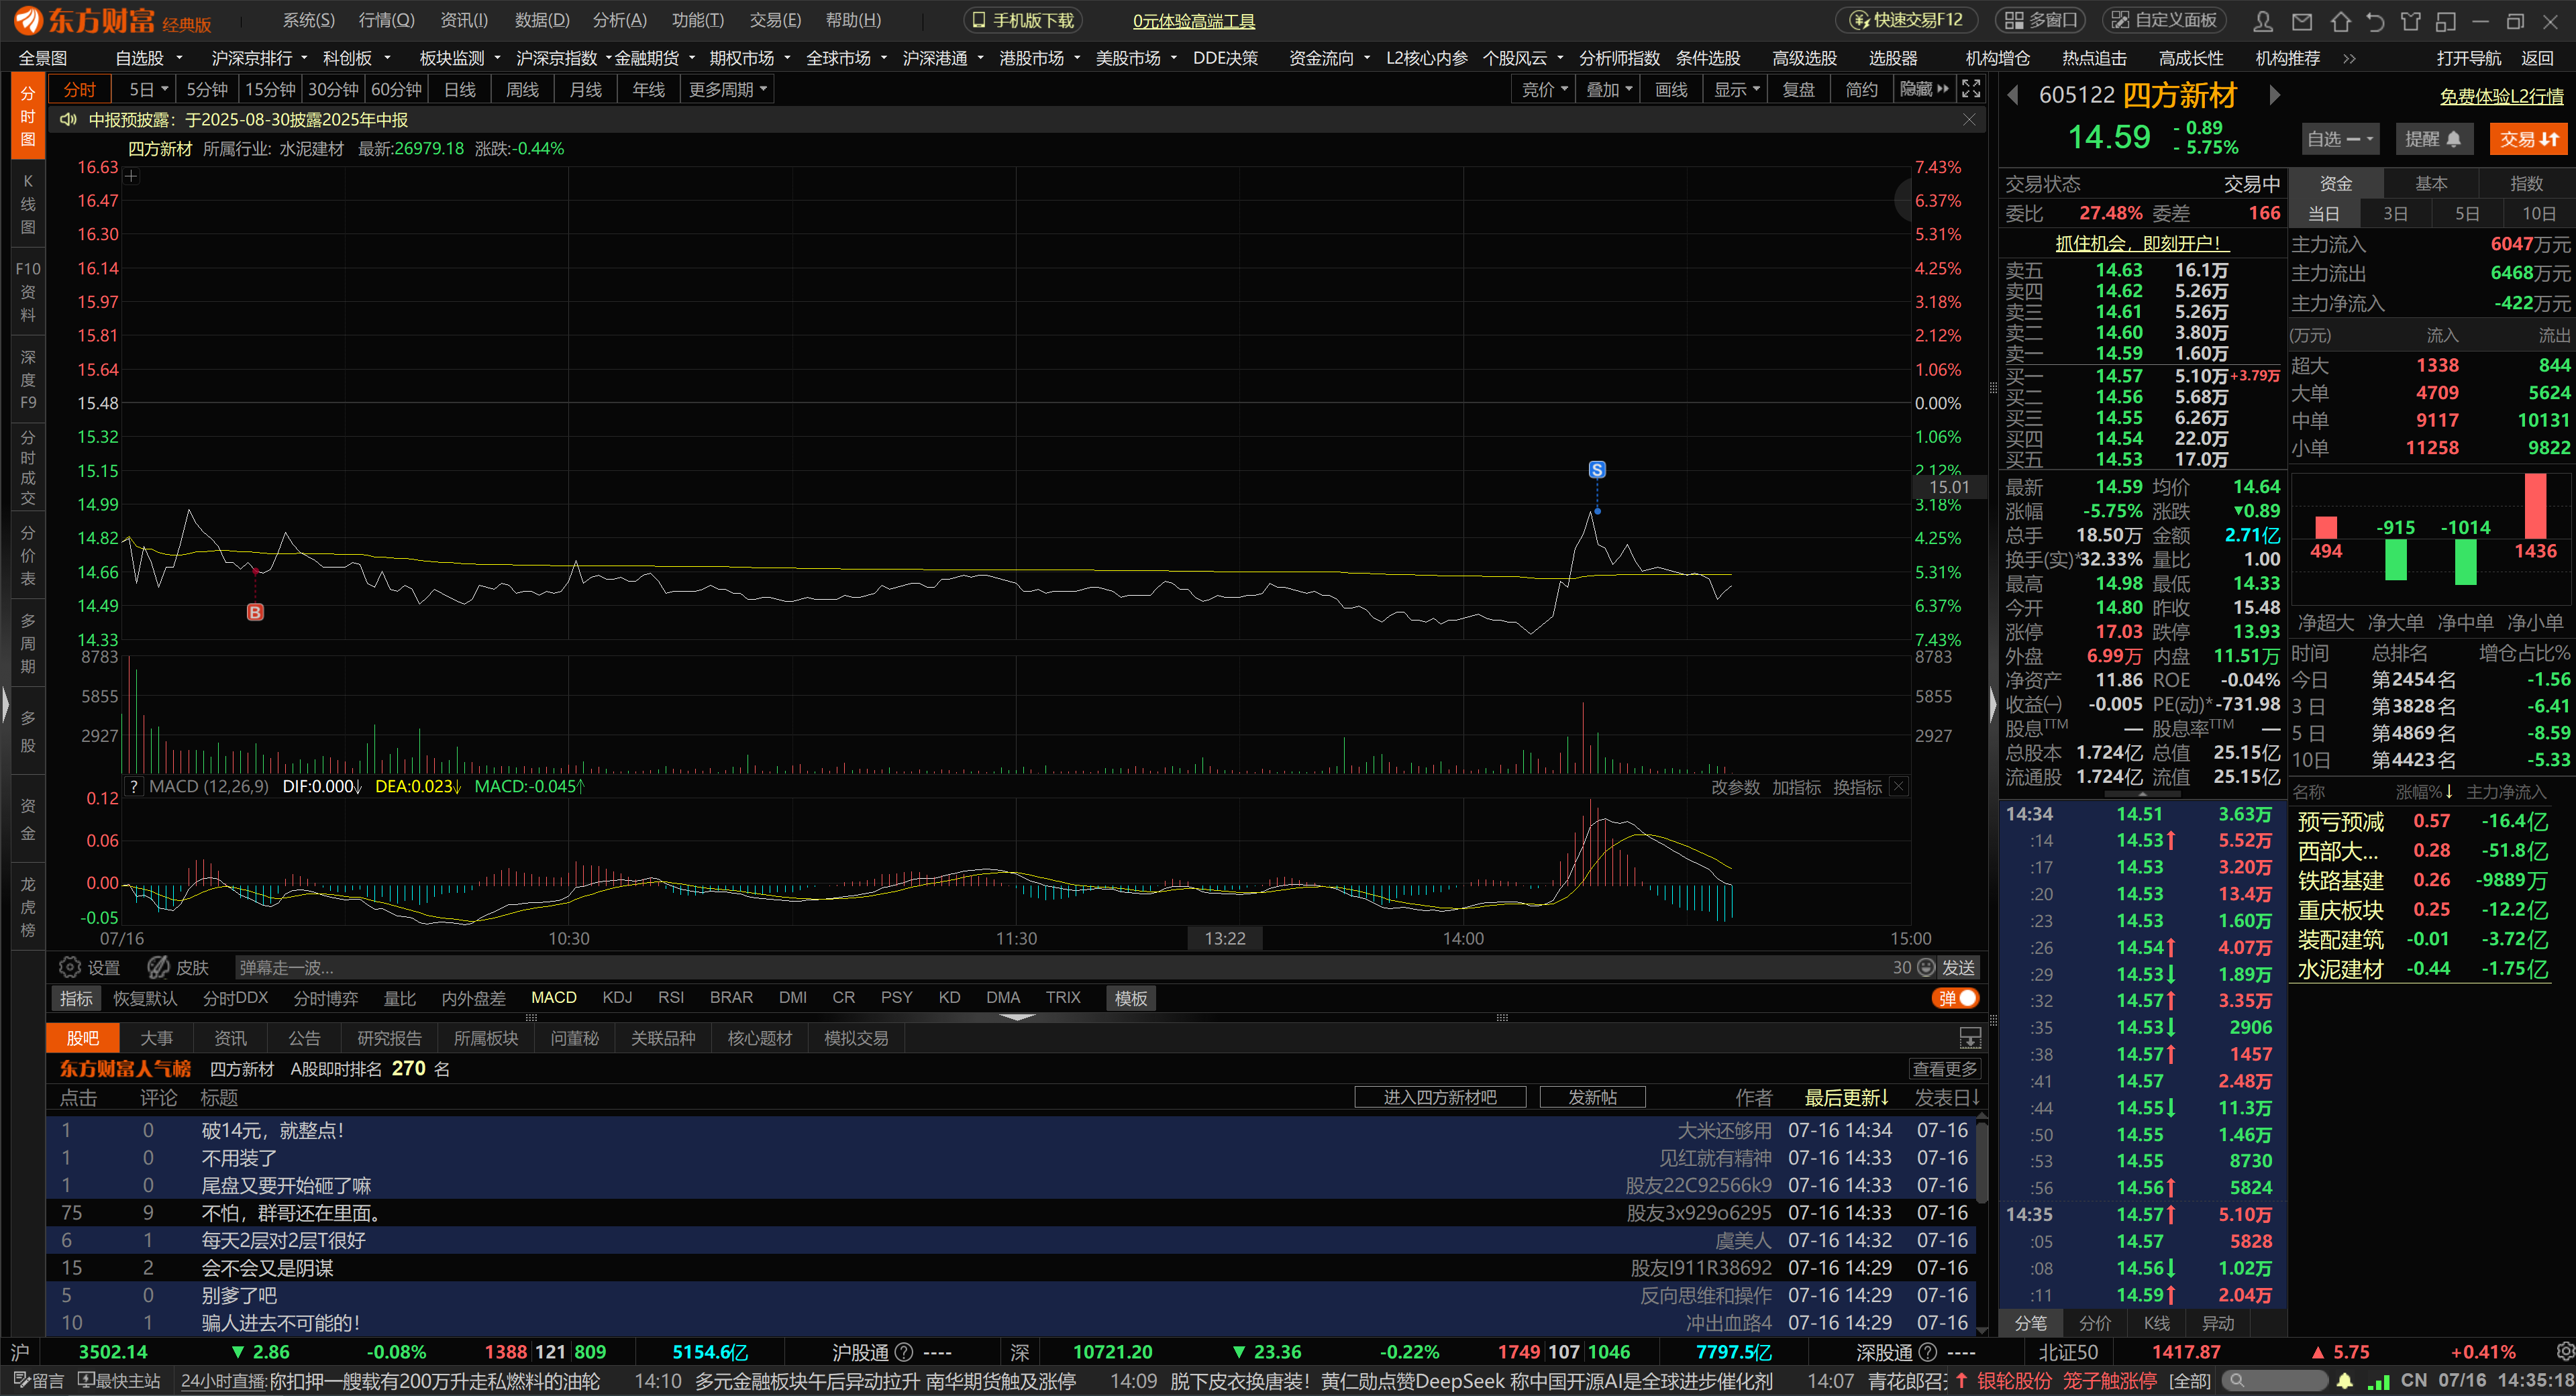Screen dimensions: 2576x1396
Task: Switch to 日线 chart tab
Action: (459, 89)
